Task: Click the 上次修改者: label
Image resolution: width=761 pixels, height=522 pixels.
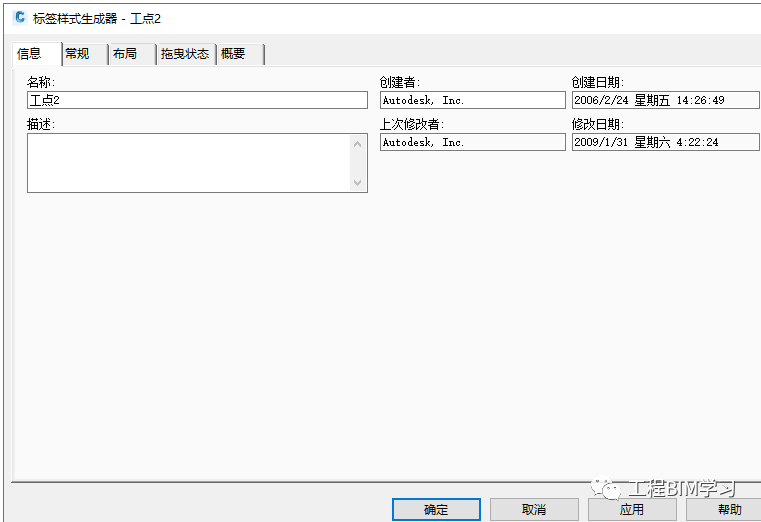Action: point(412,124)
